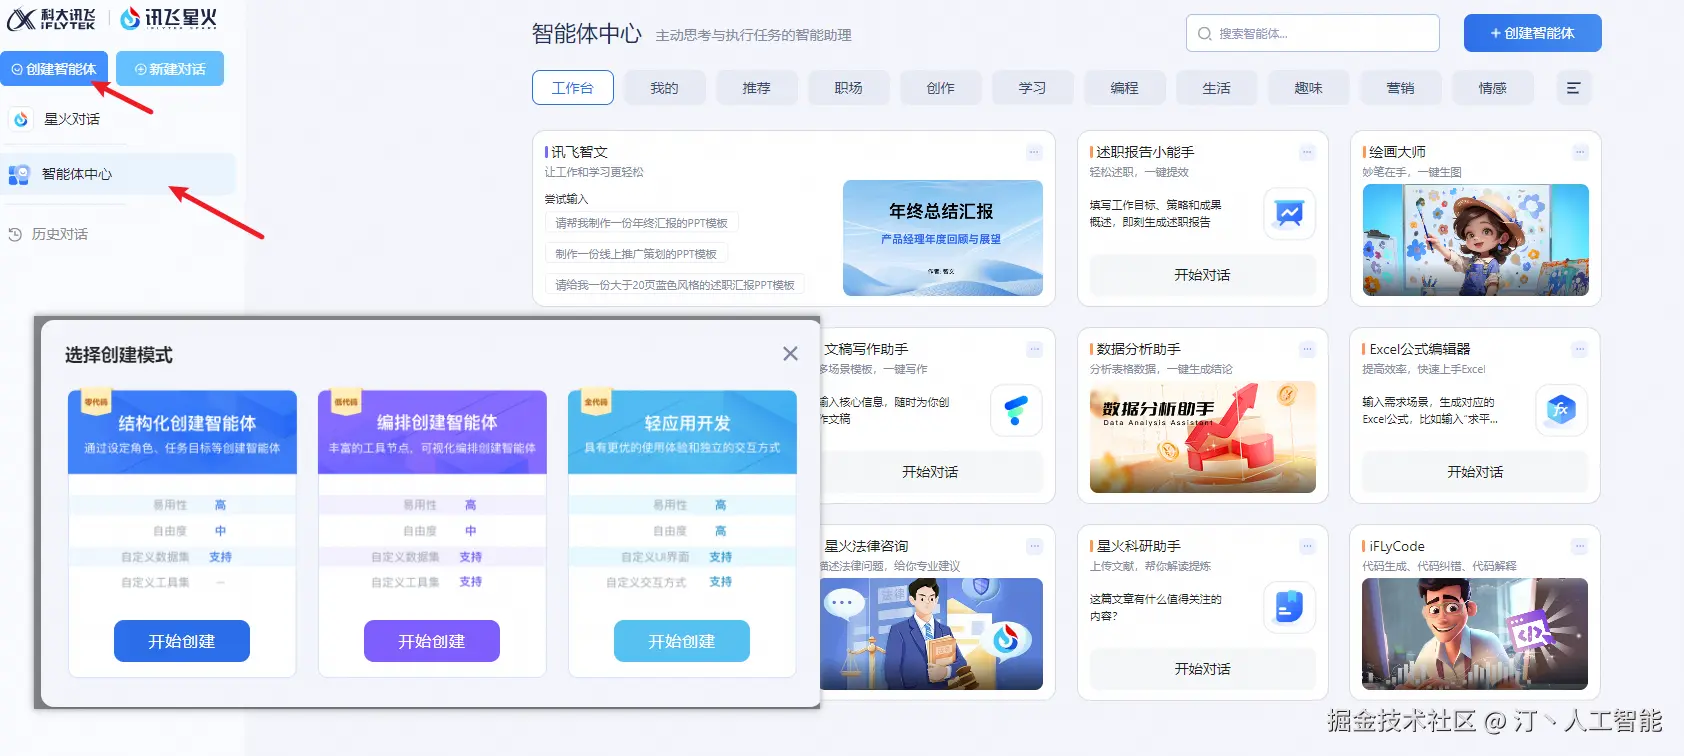Switch to the 职场 tab
Screen dimensions: 1684x756
pyautogui.click(x=849, y=88)
